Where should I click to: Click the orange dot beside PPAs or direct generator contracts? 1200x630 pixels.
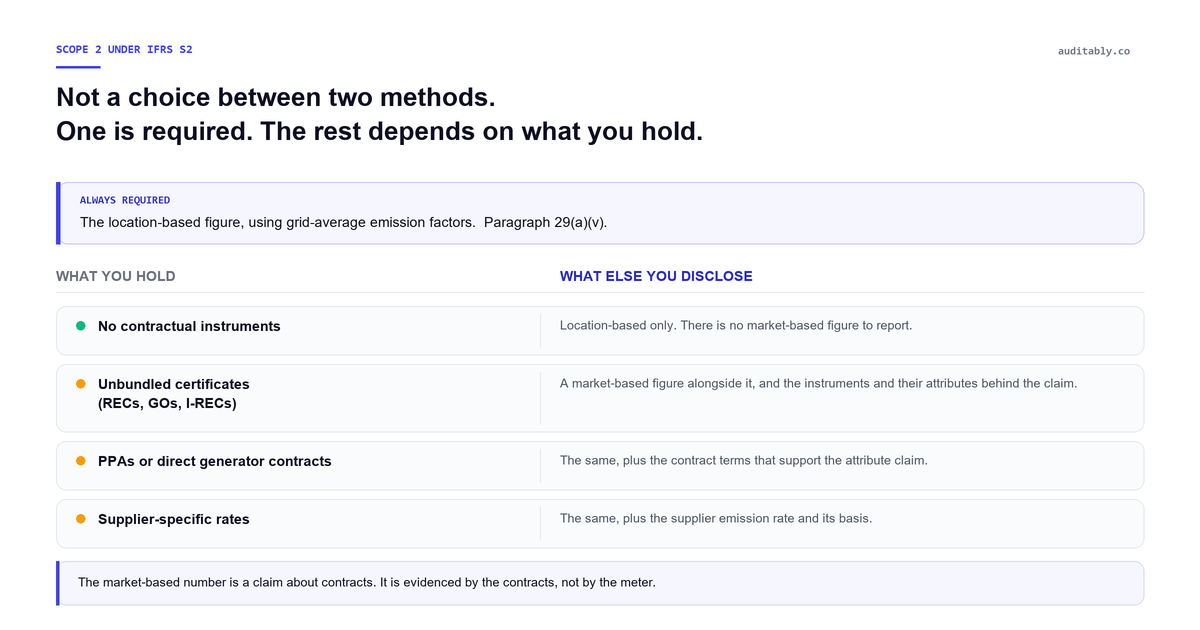pyautogui.click(x=81, y=461)
